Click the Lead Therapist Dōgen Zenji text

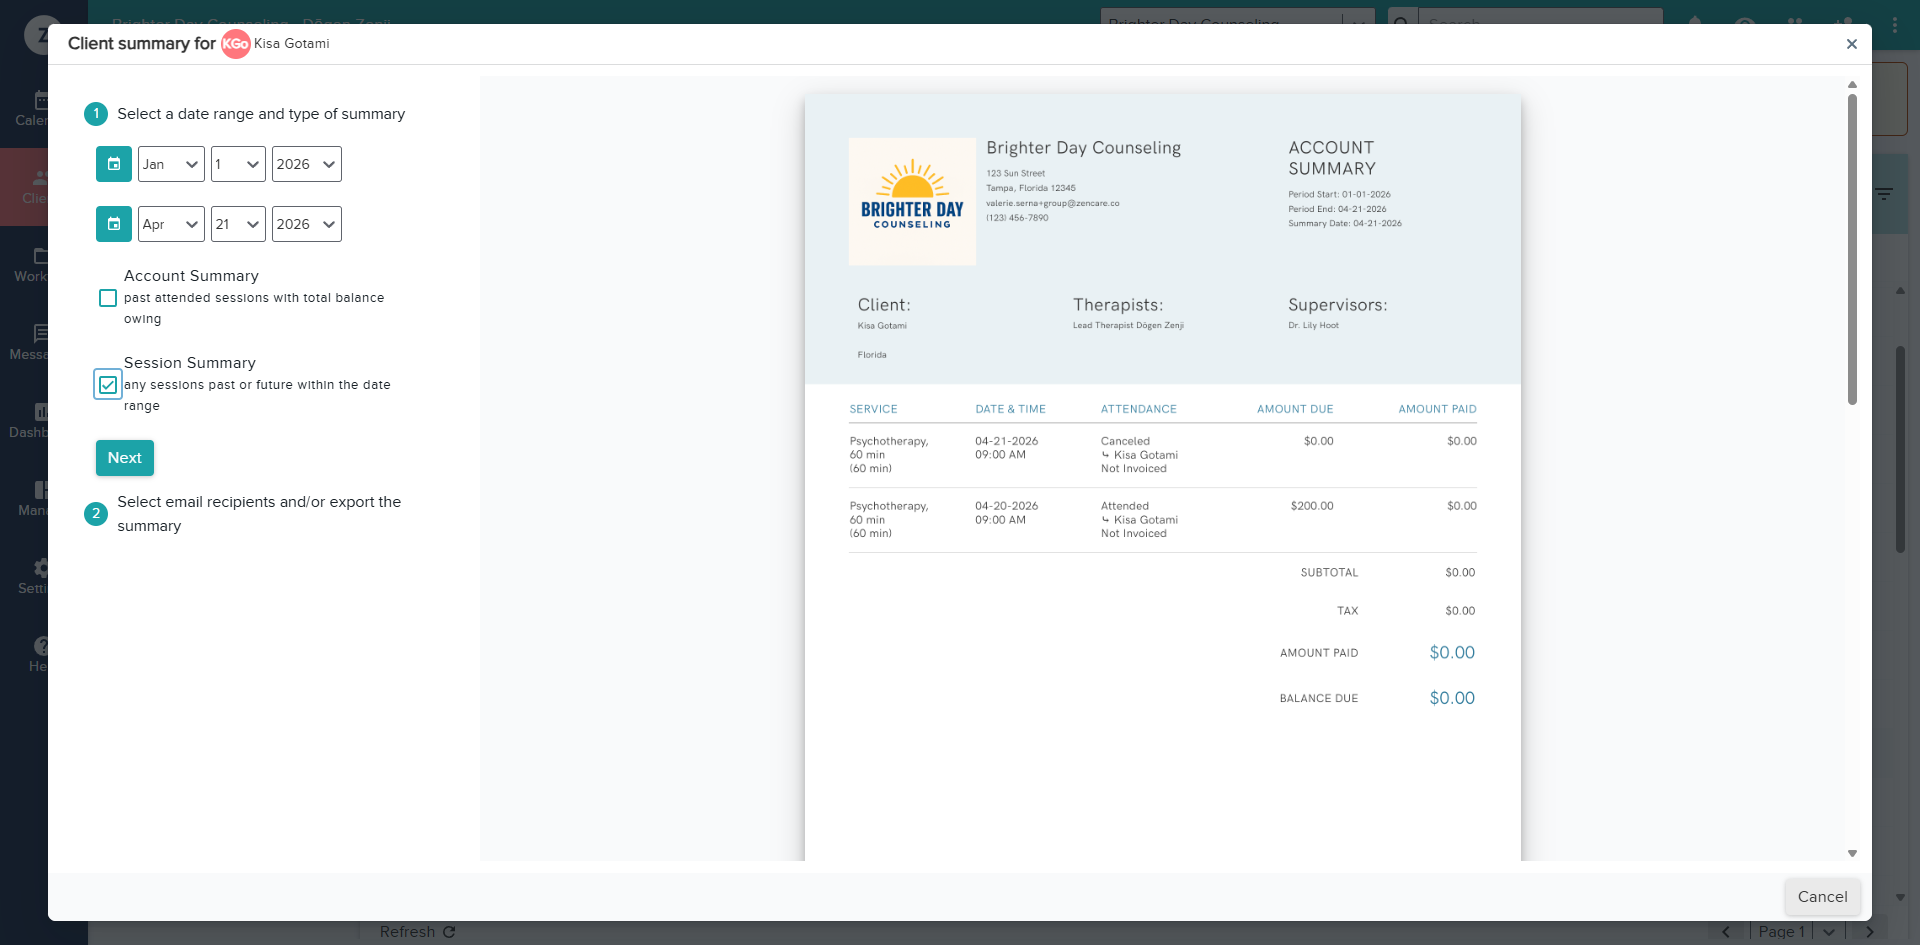[1128, 325]
